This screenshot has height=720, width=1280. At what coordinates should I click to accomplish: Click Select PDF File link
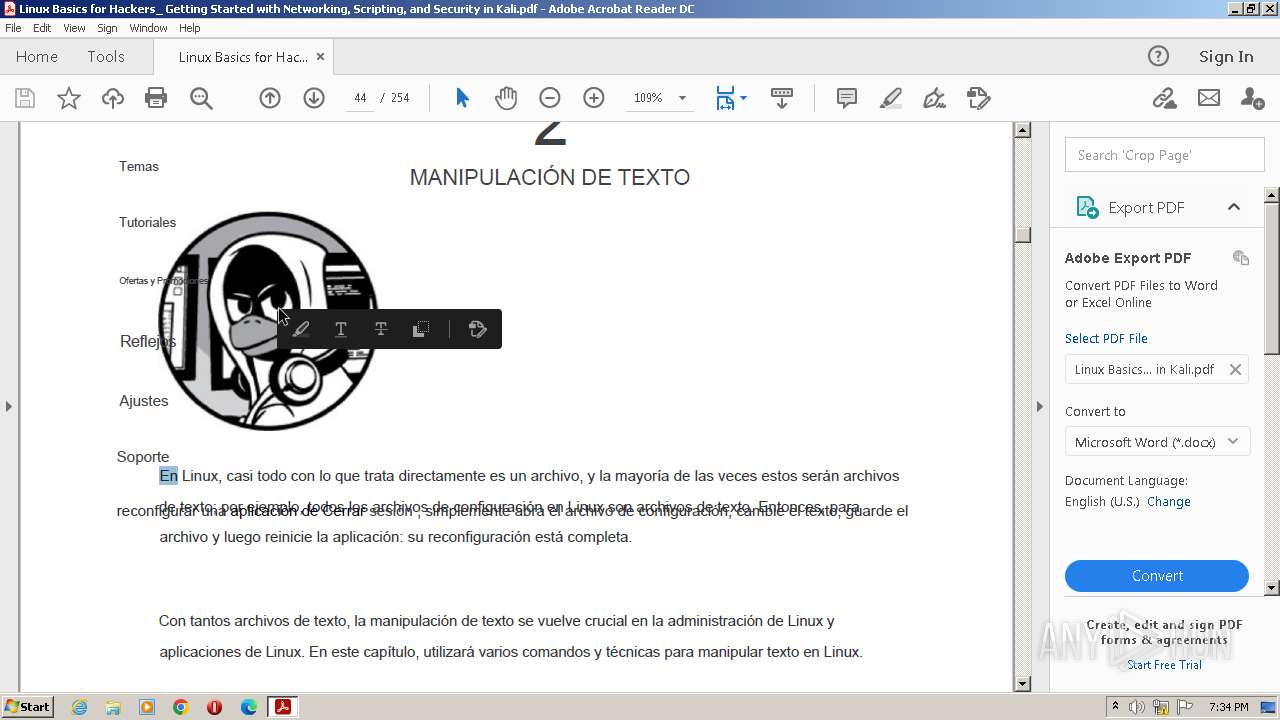(x=1106, y=338)
